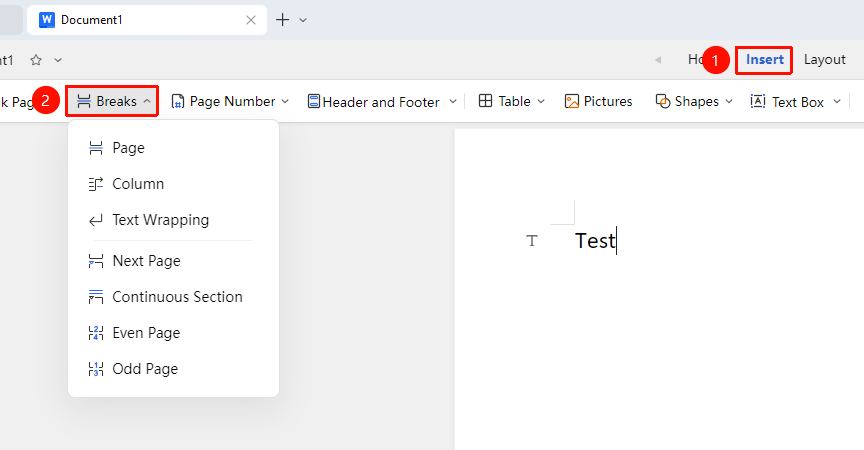Screen dimensions: 864x450
Task: Star the document as favorite
Action: pyautogui.click(x=36, y=60)
